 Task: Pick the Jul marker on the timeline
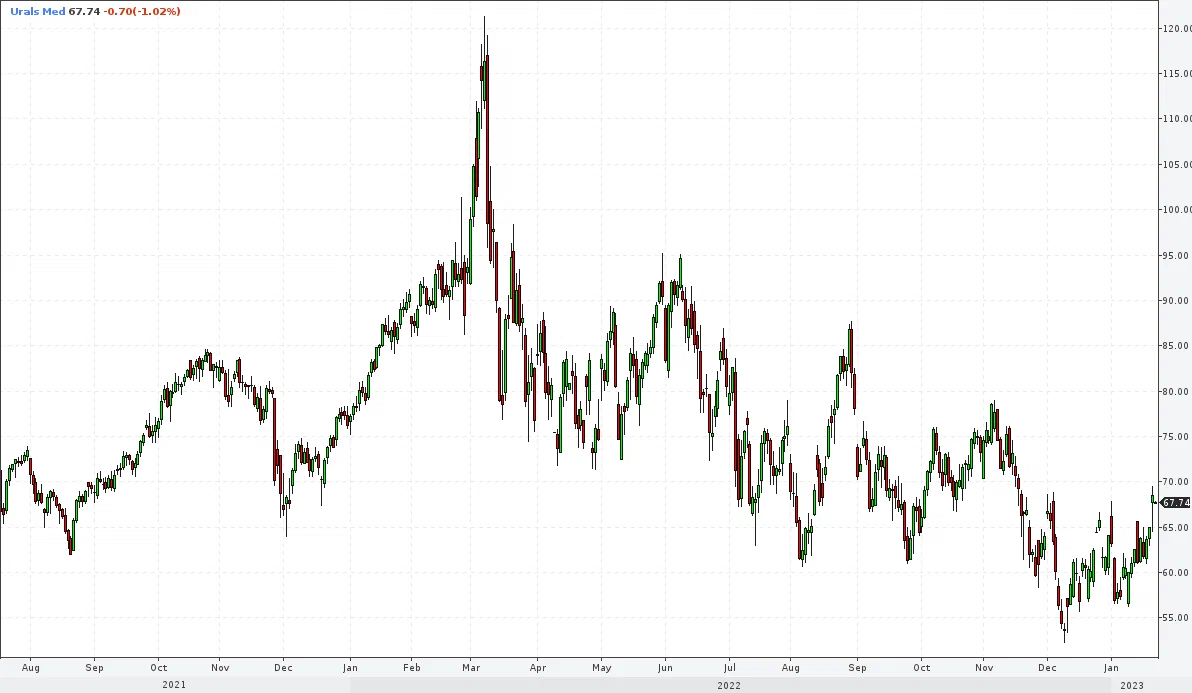[x=729, y=668]
